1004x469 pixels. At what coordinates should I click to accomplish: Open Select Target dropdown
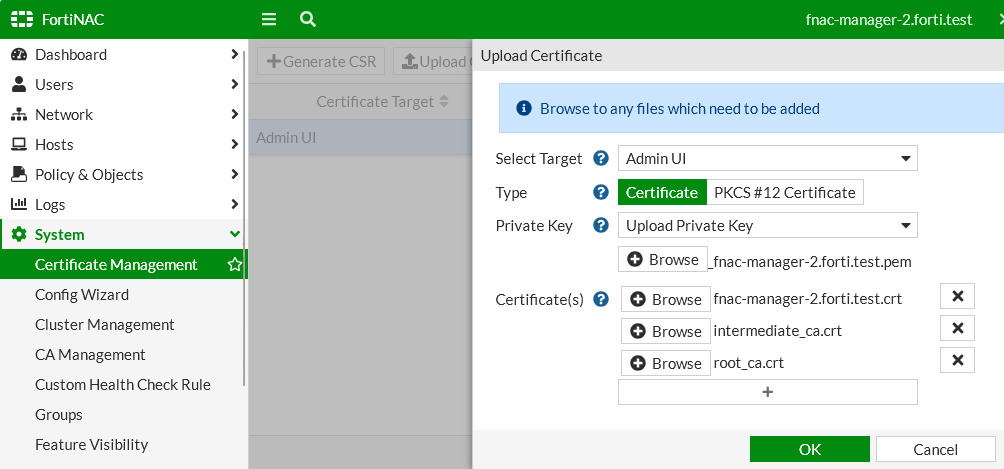tap(768, 158)
